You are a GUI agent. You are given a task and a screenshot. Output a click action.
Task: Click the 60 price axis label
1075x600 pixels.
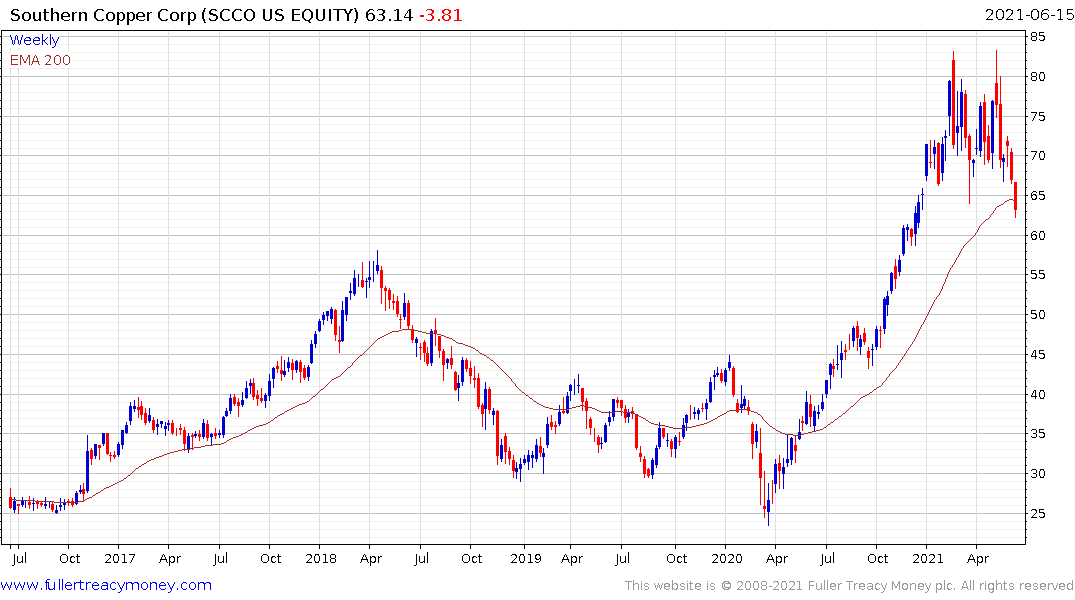point(1037,235)
